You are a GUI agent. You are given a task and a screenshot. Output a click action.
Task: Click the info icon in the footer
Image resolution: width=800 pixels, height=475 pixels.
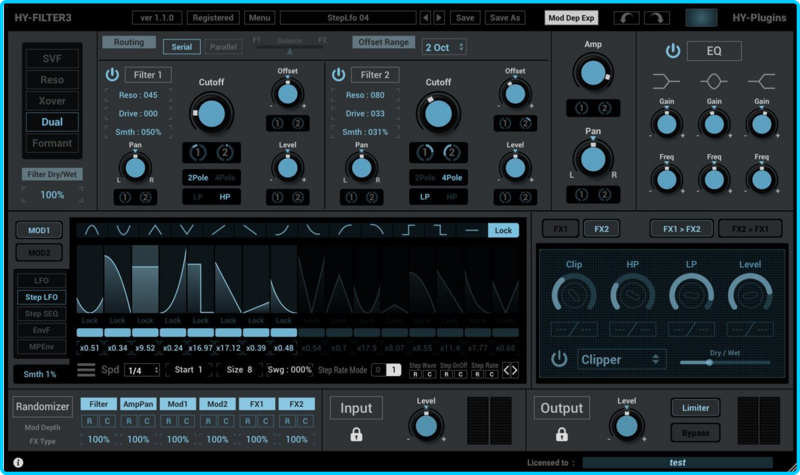click(x=18, y=462)
